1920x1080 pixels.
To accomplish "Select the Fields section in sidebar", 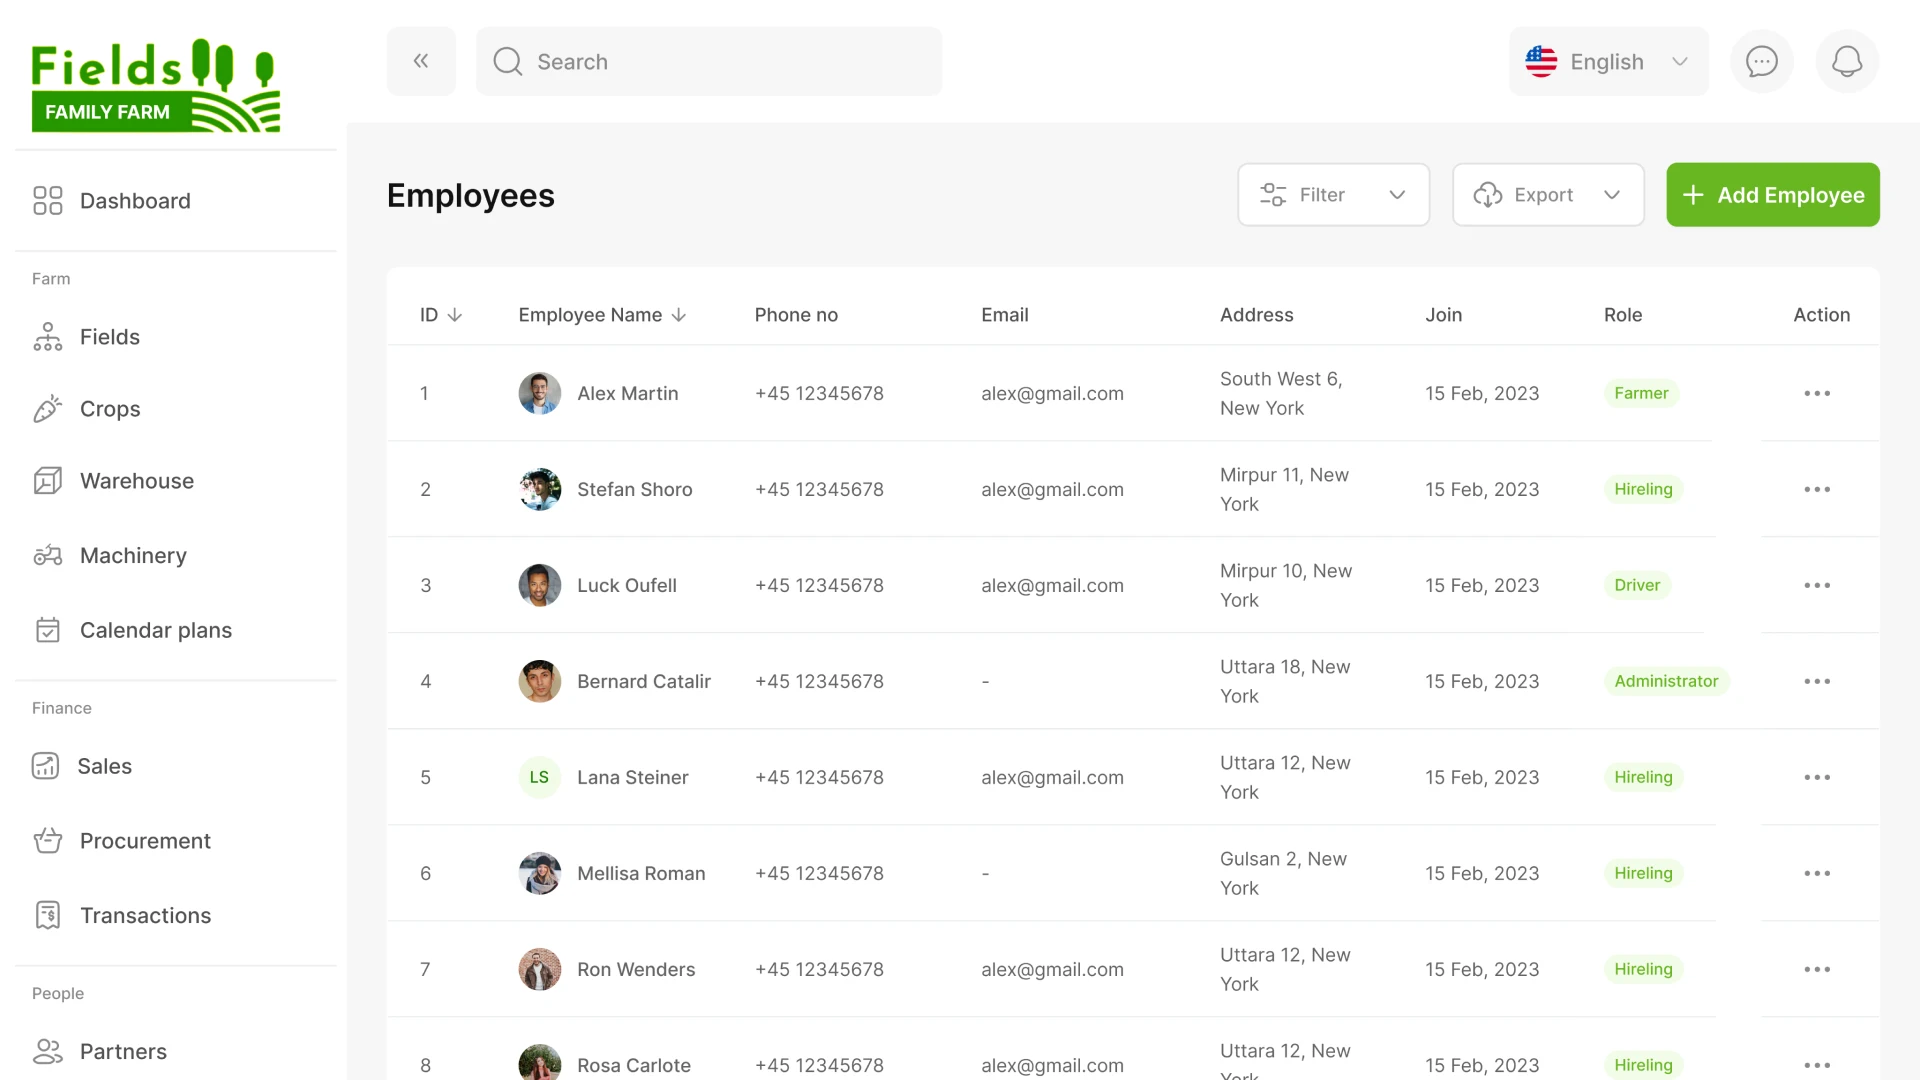I will coord(110,337).
